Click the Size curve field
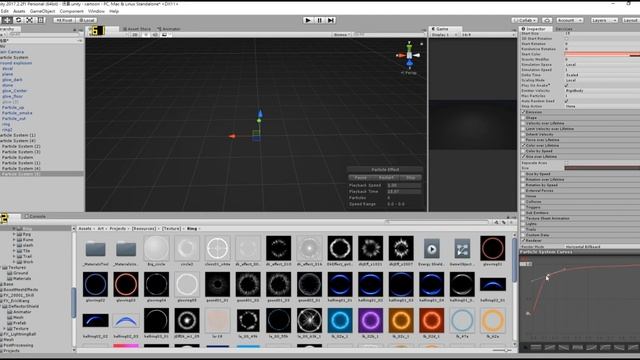 coord(602,168)
